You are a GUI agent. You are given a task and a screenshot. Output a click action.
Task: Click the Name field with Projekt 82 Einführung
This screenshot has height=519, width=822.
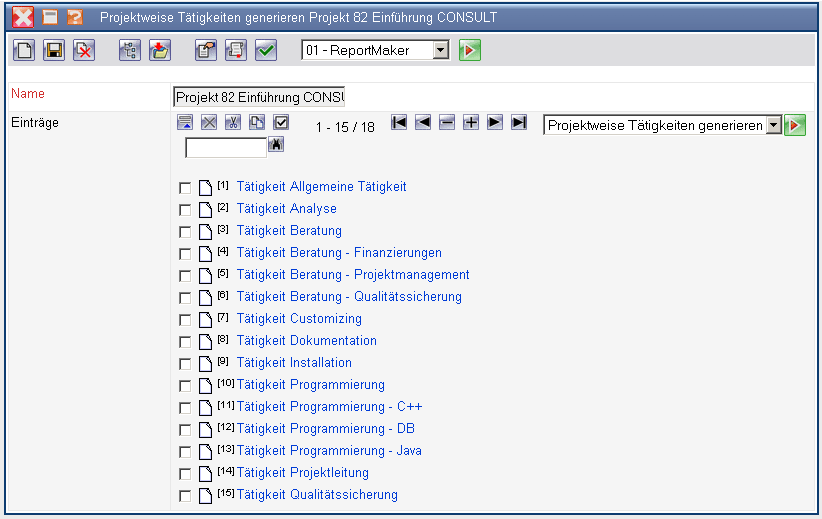click(259, 97)
